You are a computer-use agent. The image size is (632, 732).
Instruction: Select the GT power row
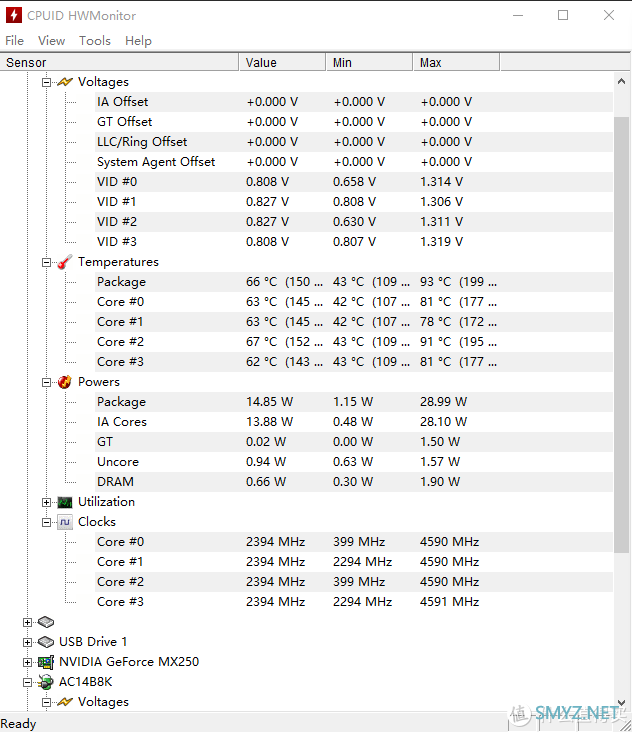pyautogui.click(x=354, y=442)
